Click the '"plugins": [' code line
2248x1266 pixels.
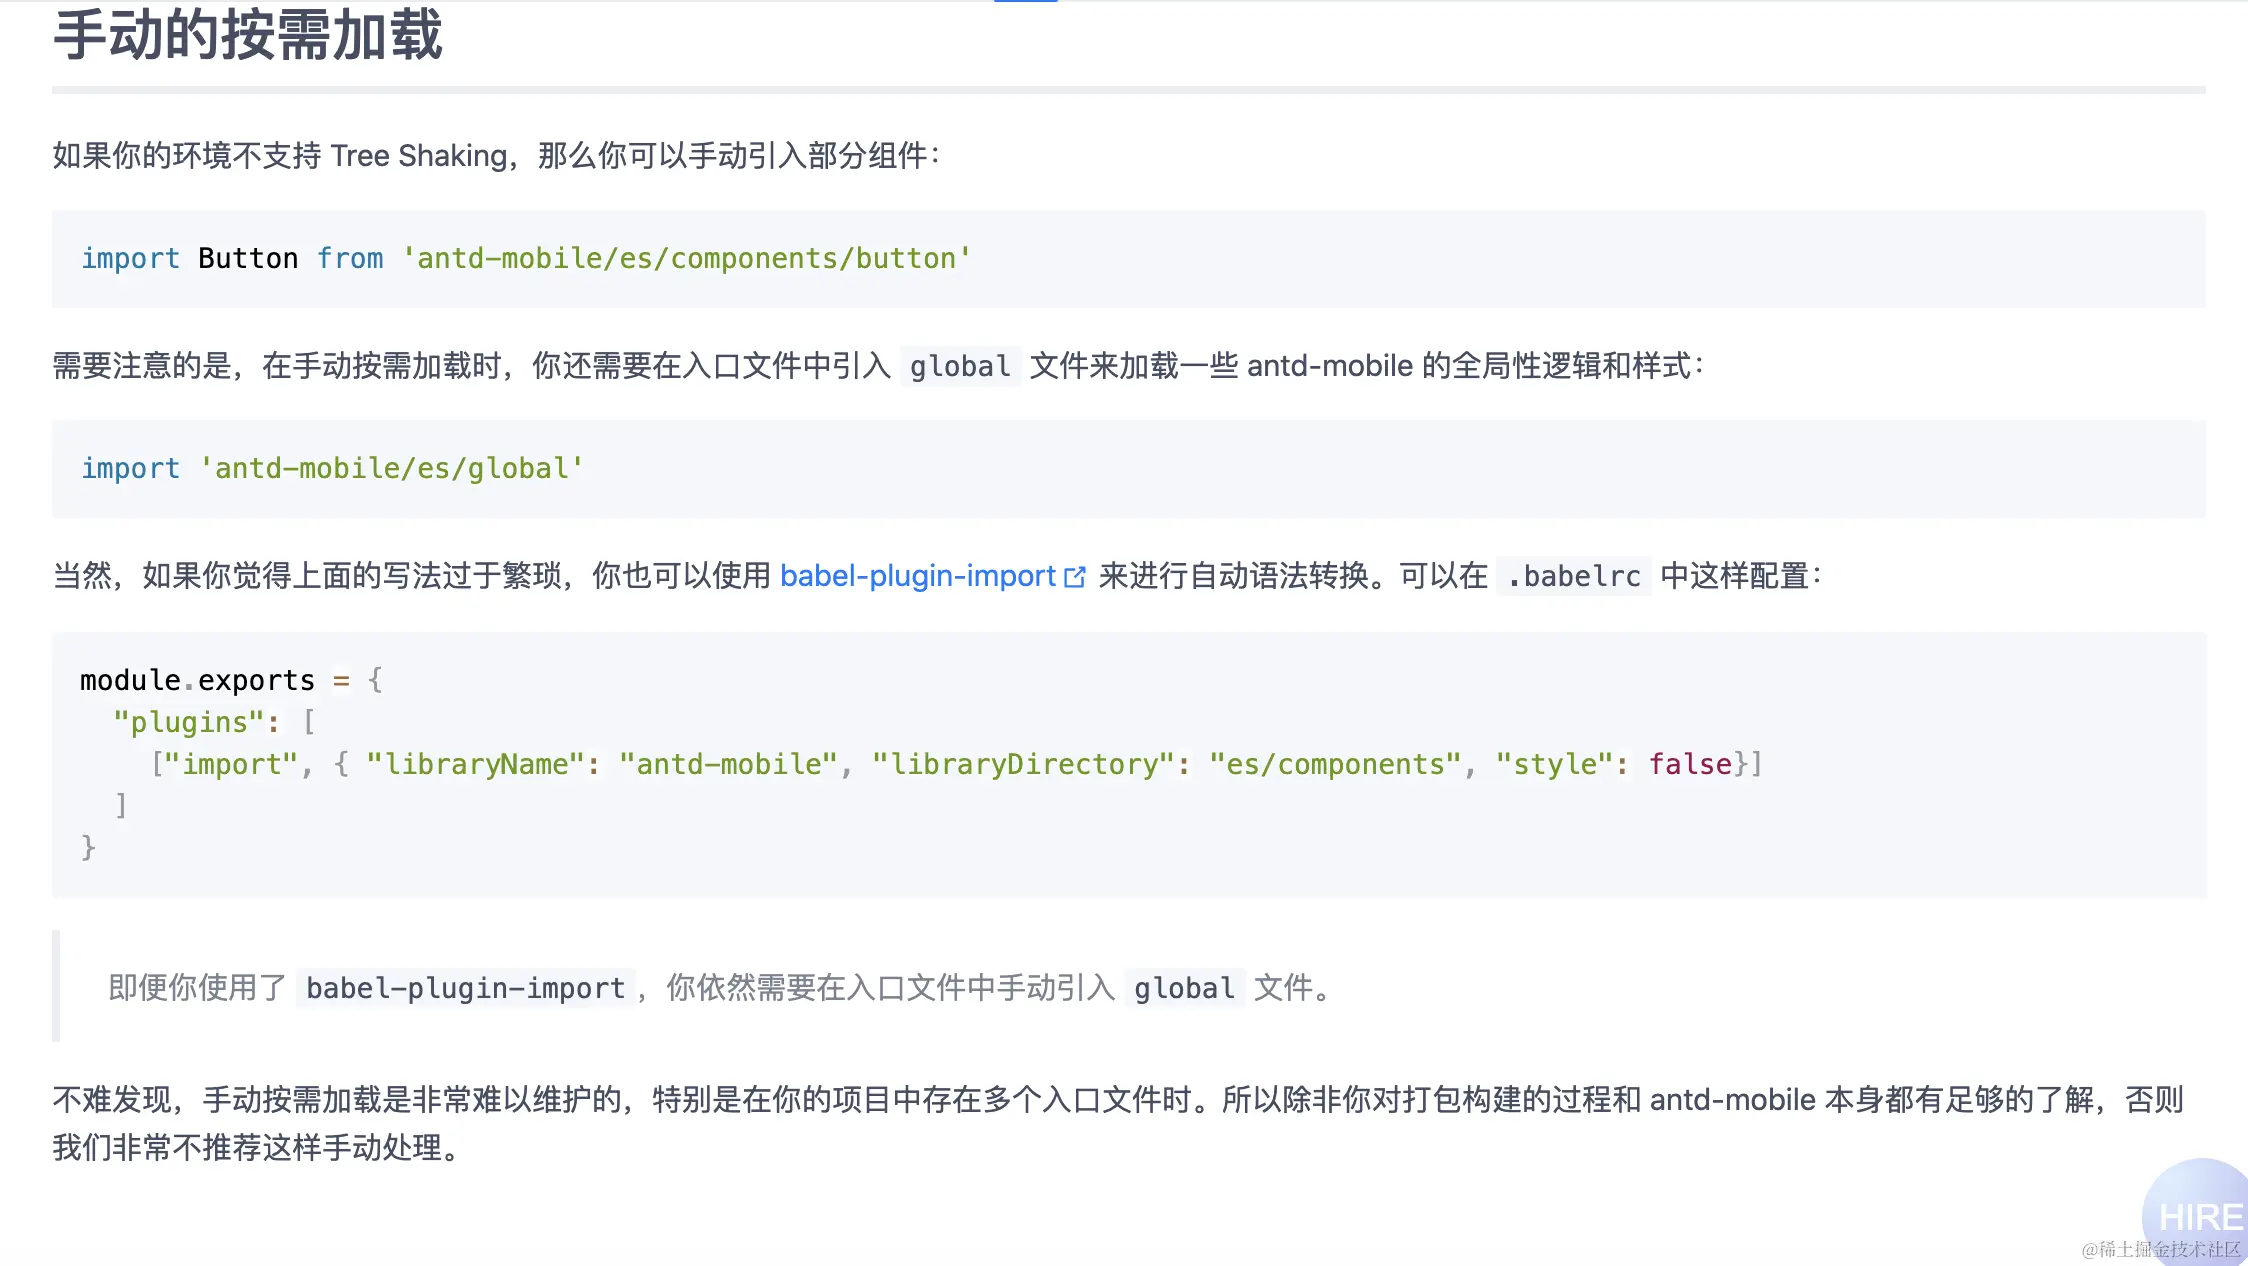[x=214, y=722]
